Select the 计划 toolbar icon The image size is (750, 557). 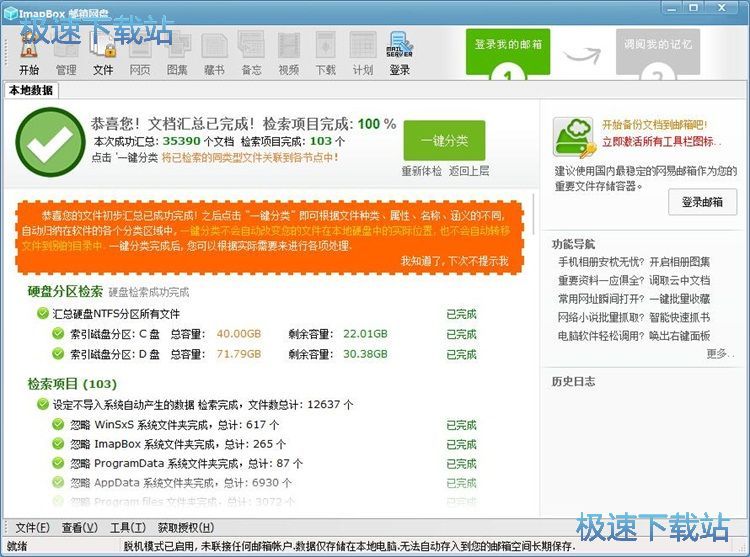click(363, 54)
